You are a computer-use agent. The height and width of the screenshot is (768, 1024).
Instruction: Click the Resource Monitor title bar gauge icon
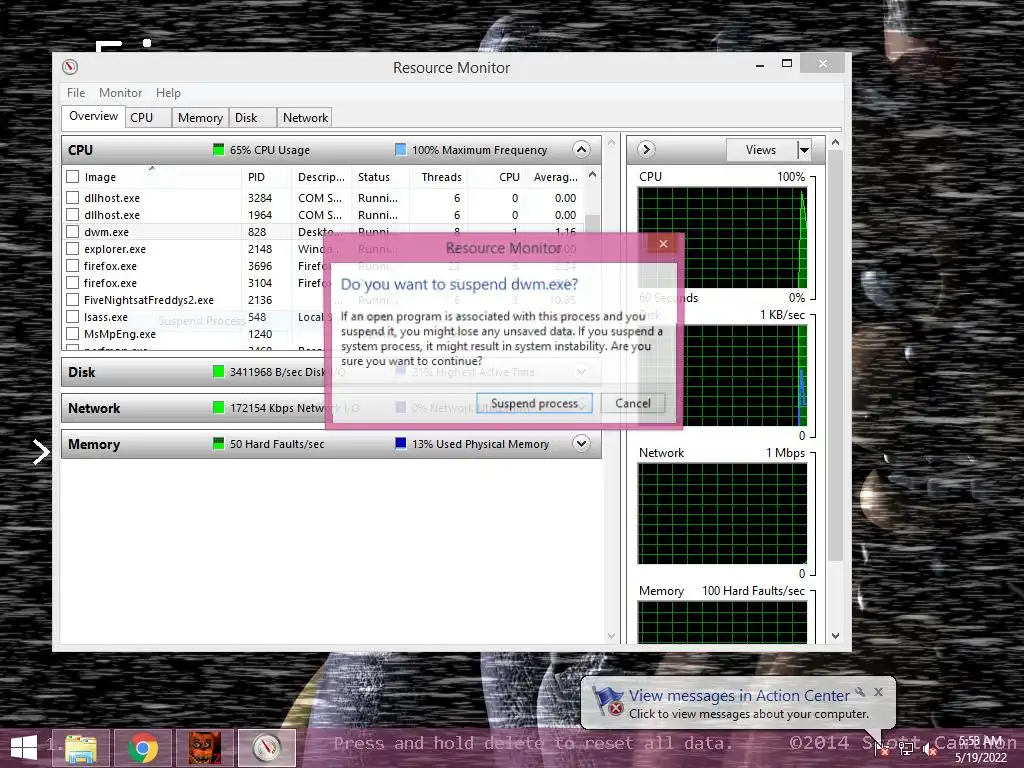pyautogui.click(x=70, y=67)
